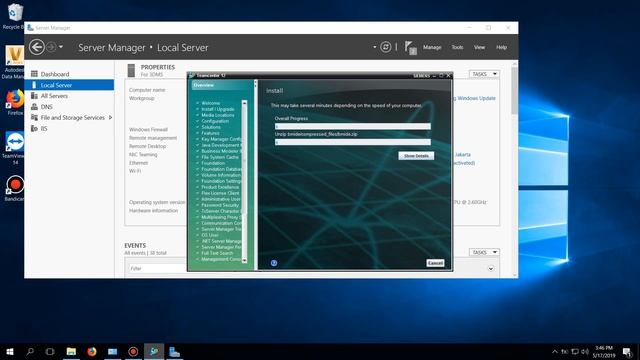Image resolution: width=640 pixels, height=360 pixels.
Task: Click the step list scroll-up arrow
Action: (244, 103)
